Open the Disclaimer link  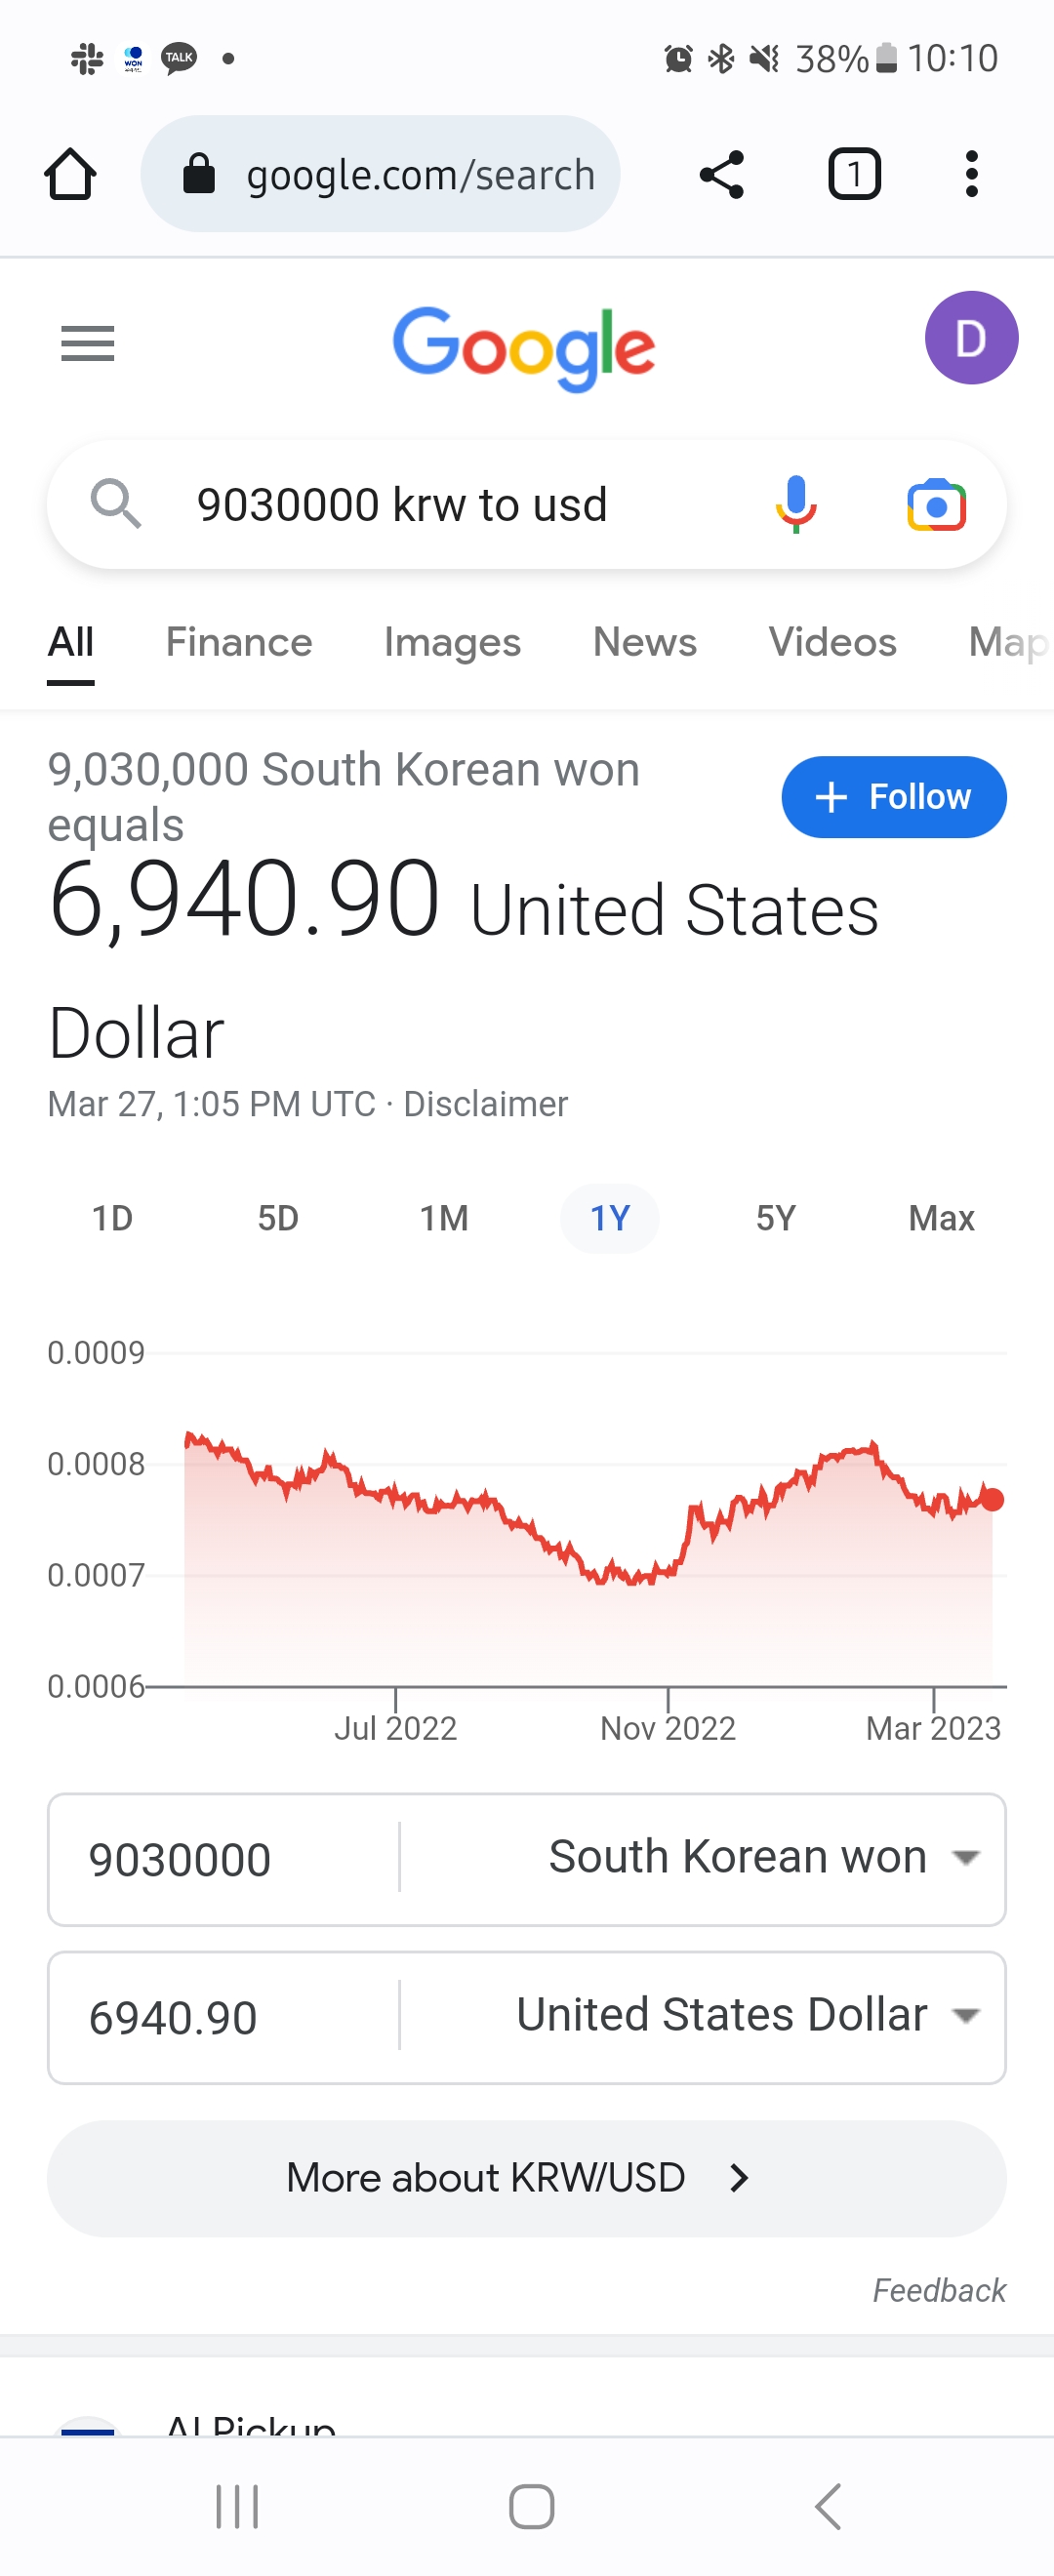[x=485, y=1104]
